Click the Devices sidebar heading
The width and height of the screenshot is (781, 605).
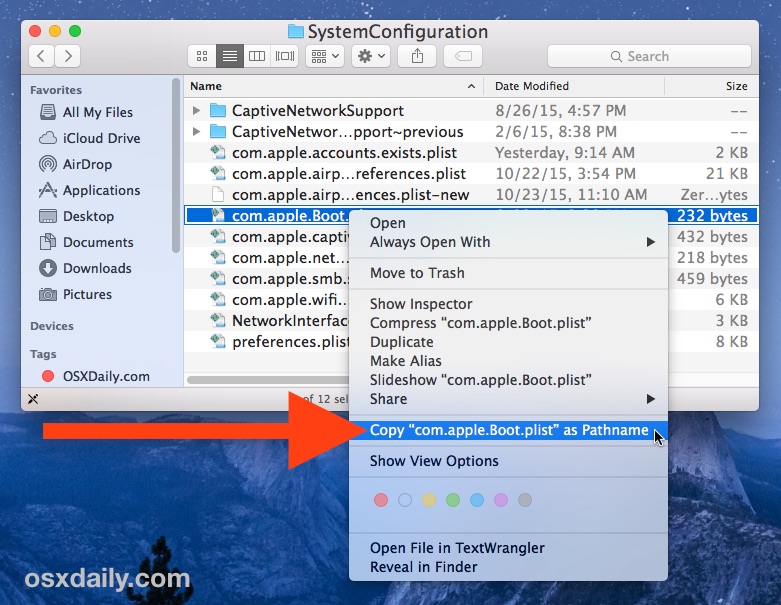point(52,326)
